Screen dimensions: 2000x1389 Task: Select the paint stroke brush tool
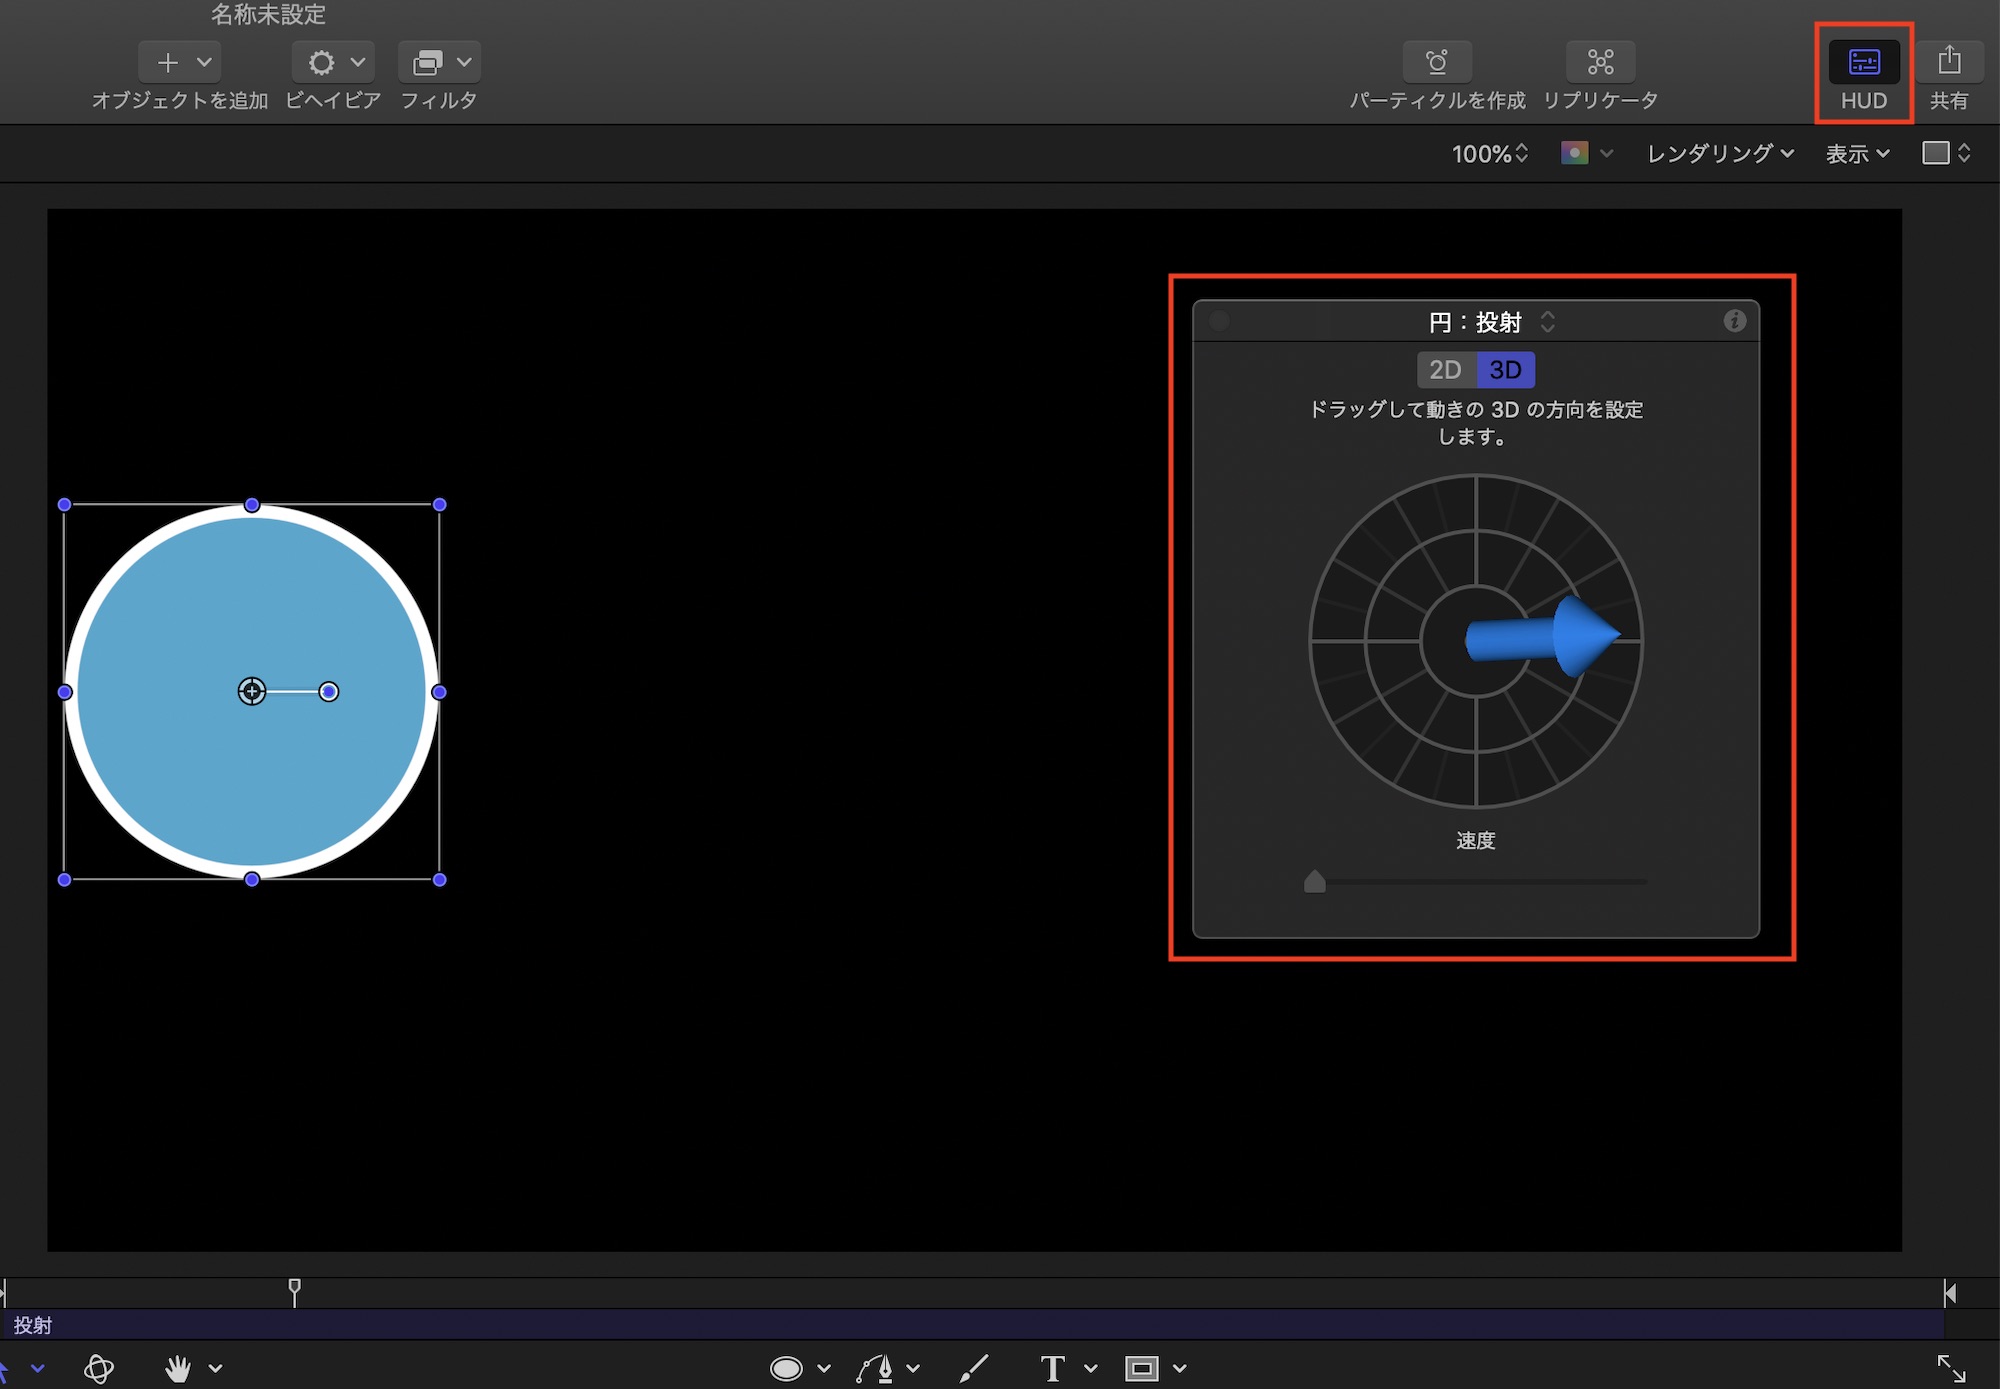coord(974,1368)
